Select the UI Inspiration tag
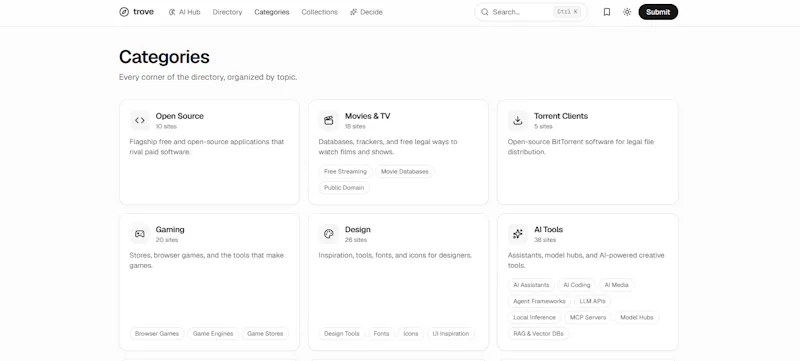This screenshot has height=361, width=800. 451,333
